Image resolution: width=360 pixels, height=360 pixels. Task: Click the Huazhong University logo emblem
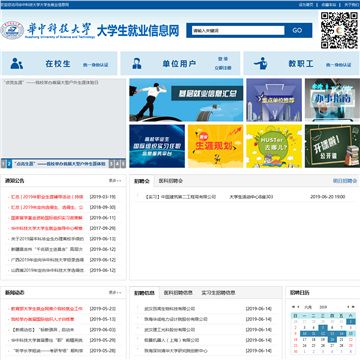click(12, 30)
